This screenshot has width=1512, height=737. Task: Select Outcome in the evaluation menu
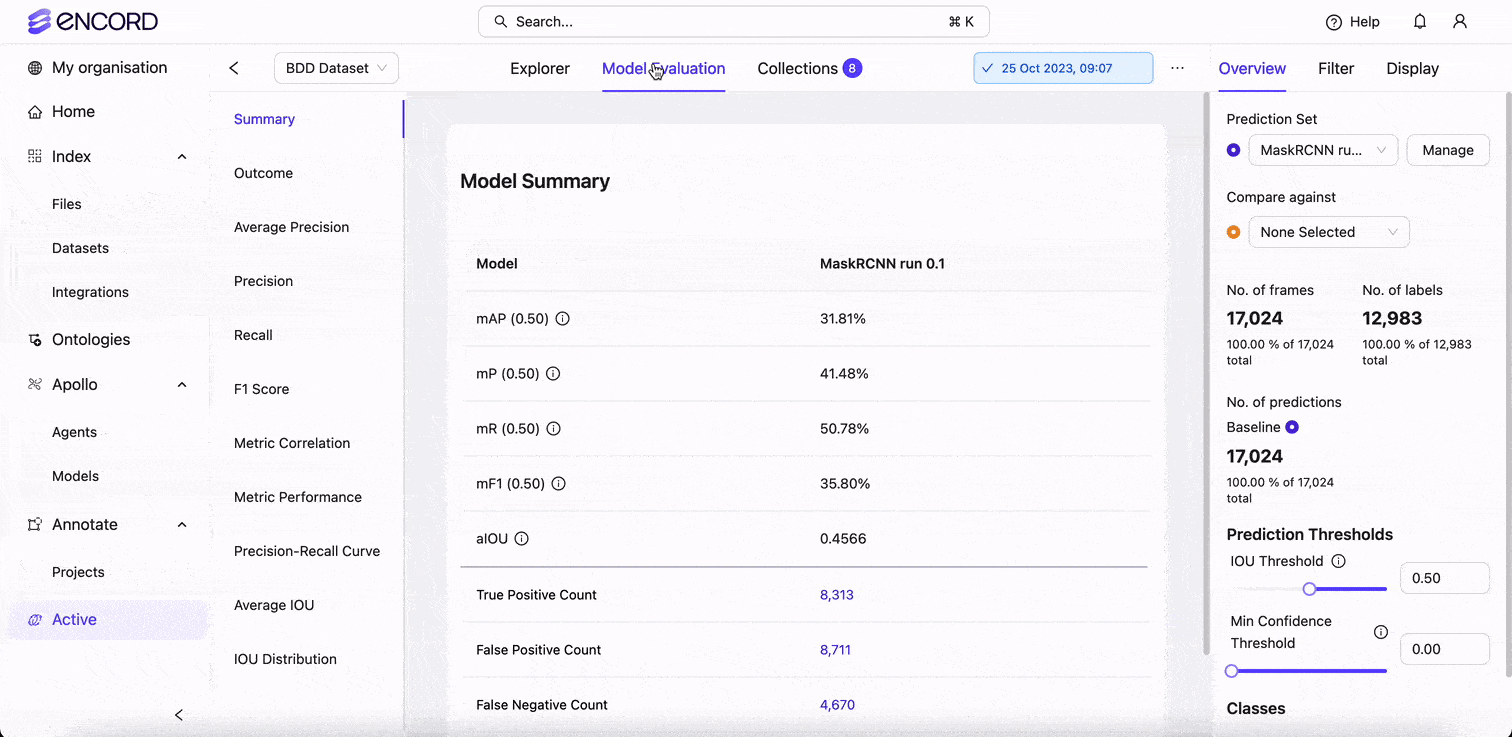pyautogui.click(x=263, y=173)
